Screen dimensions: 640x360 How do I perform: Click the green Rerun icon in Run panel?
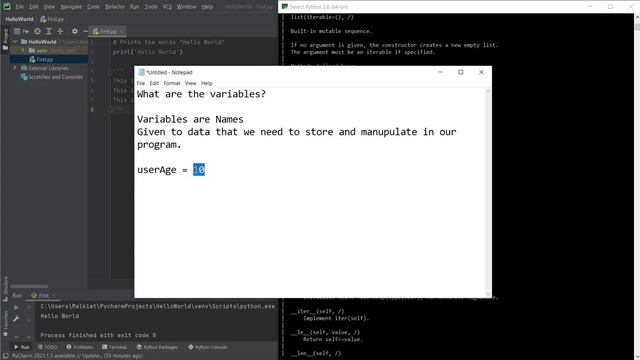[16, 307]
